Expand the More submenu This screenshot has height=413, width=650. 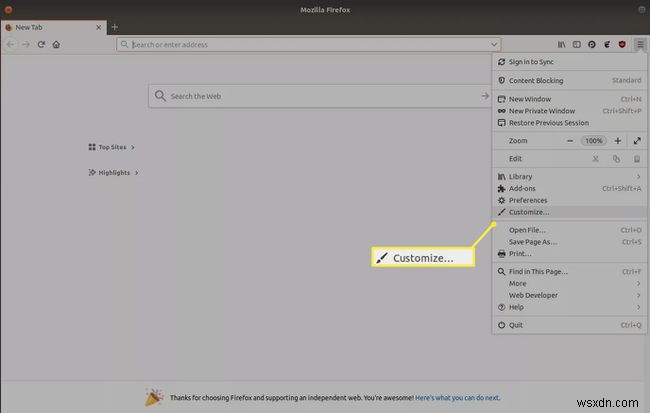(x=569, y=284)
